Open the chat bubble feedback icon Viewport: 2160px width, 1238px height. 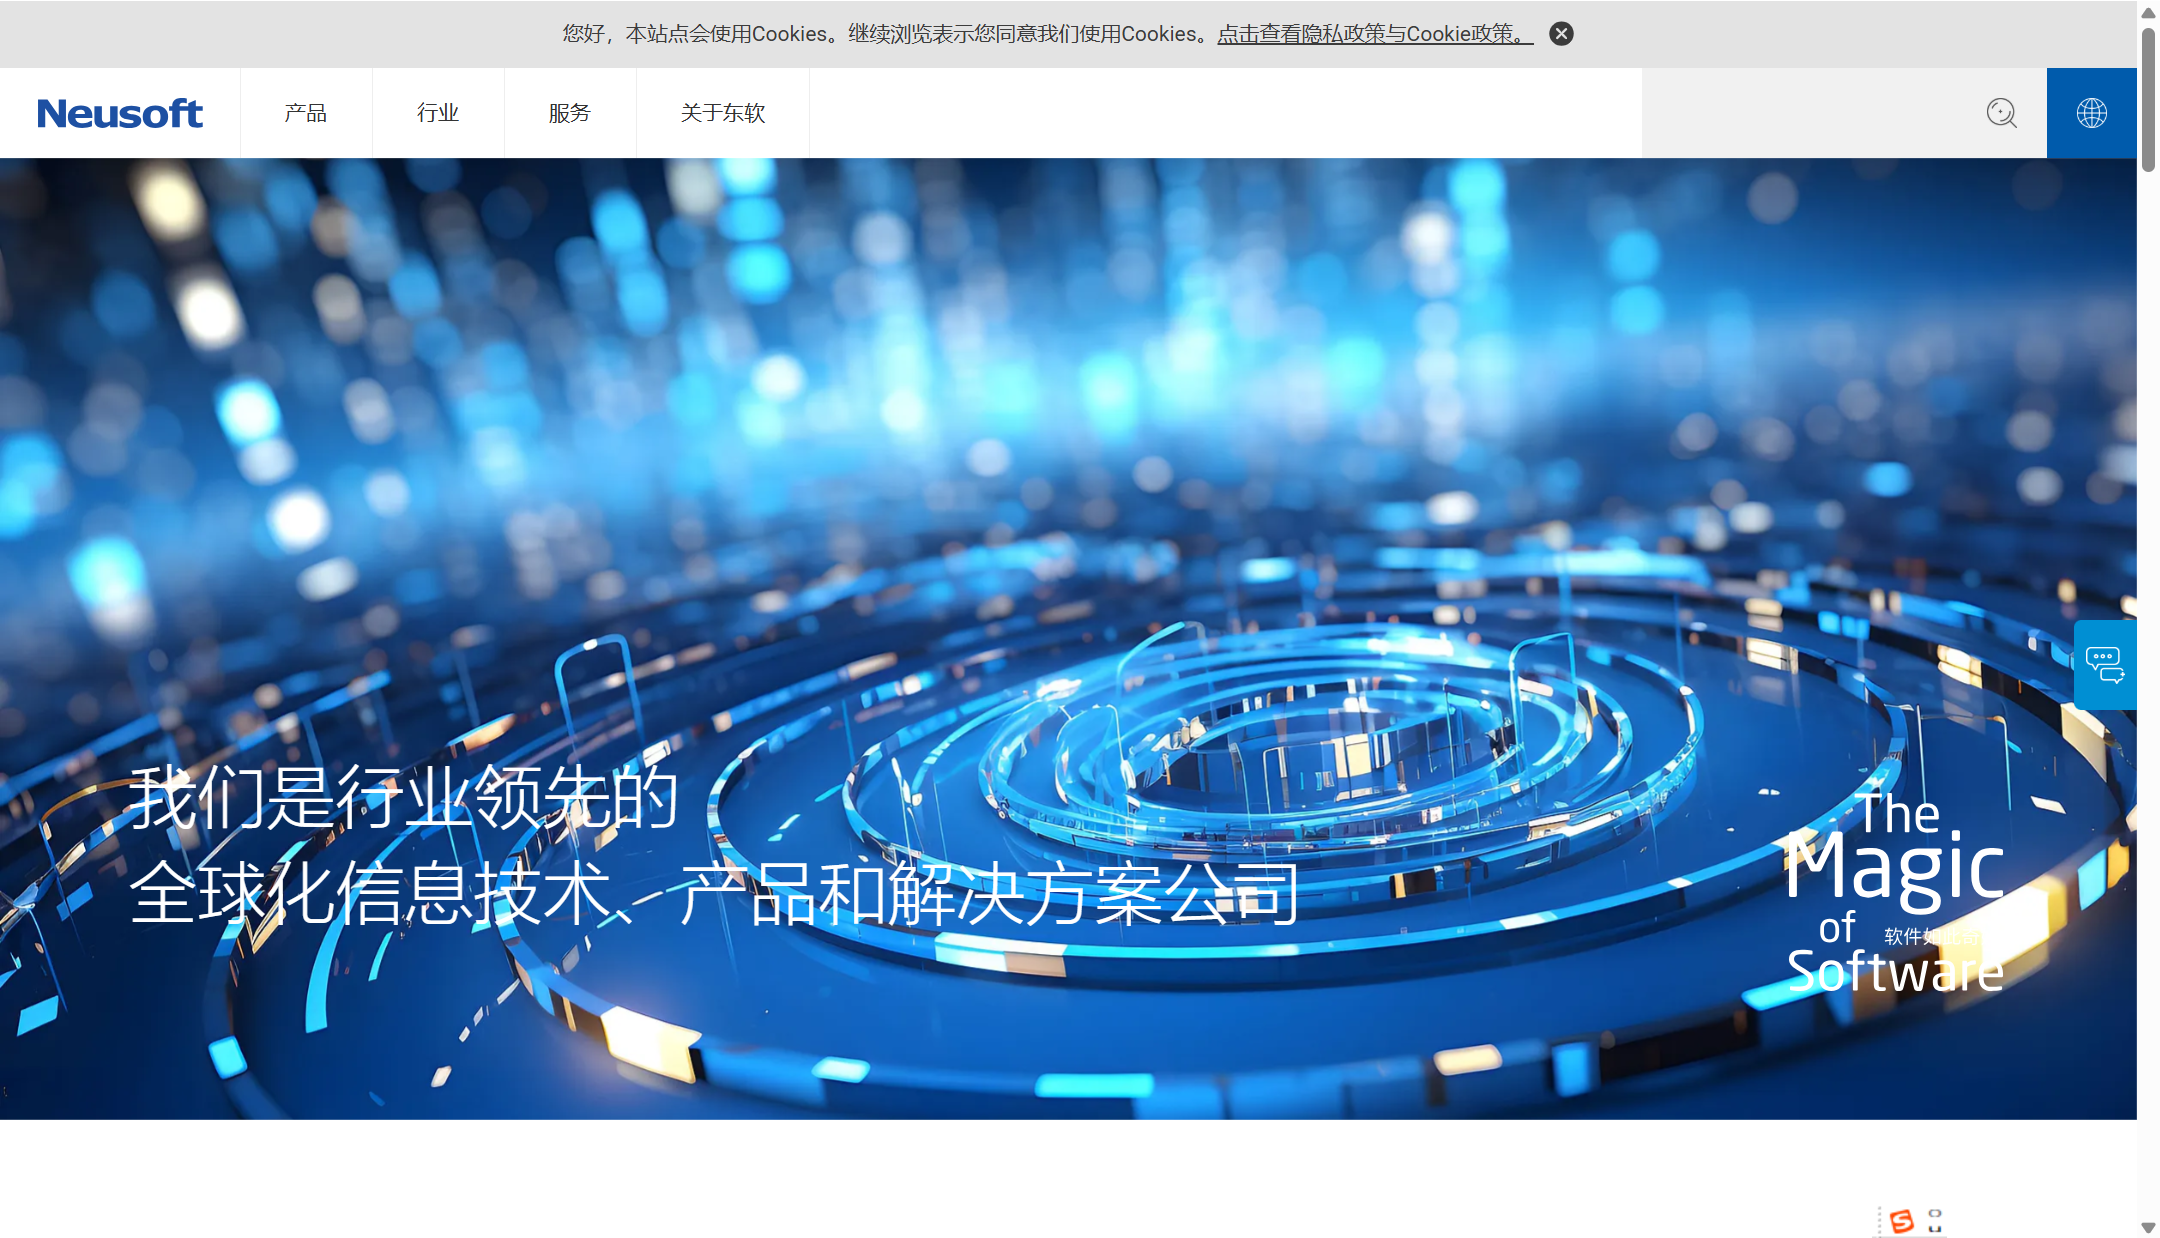(2104, 663)
